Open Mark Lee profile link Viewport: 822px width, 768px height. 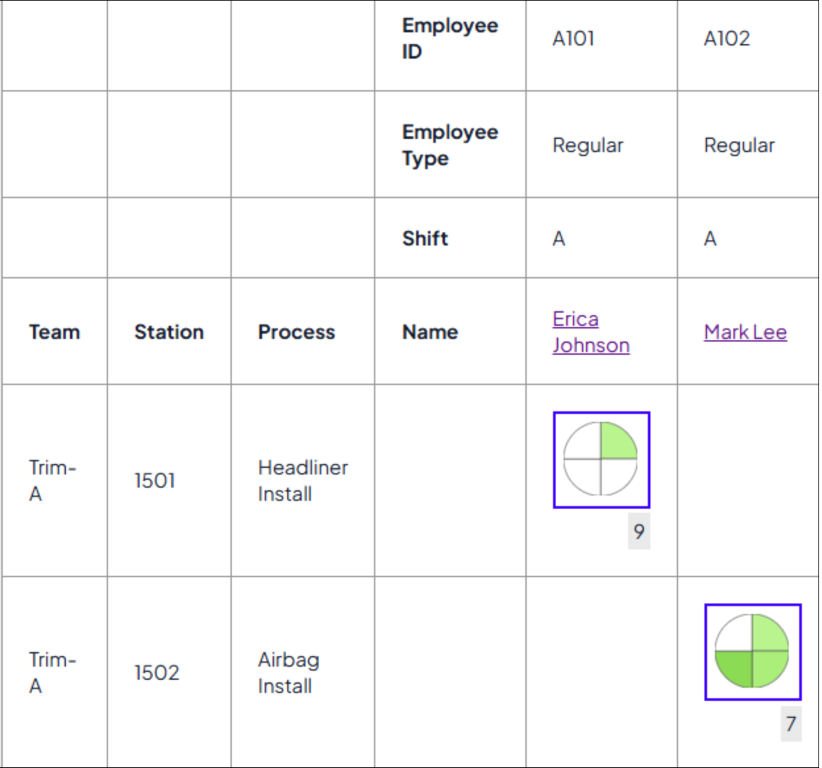point(745,332)
